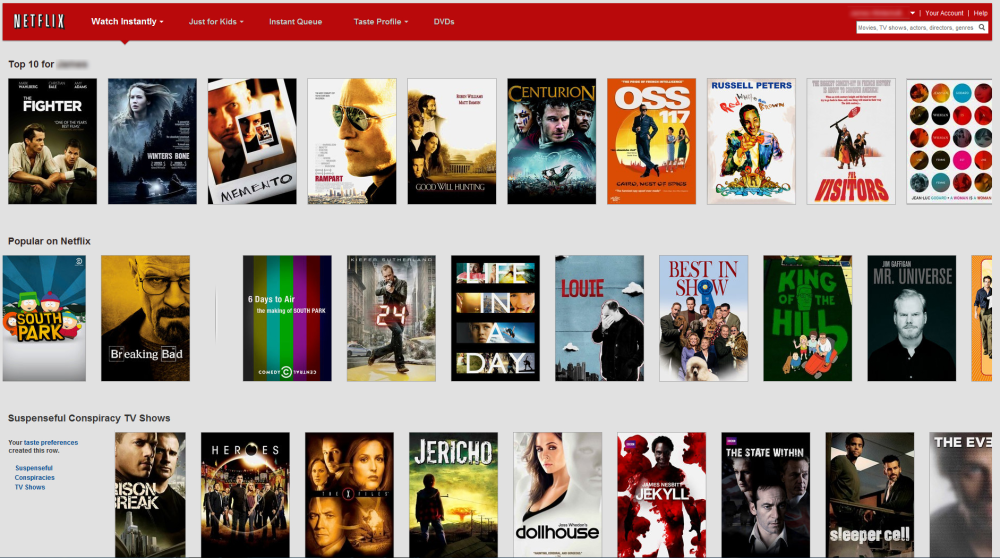Choose King of the Hill poster
Screen dimensions: 1000x558
point(807,318)
